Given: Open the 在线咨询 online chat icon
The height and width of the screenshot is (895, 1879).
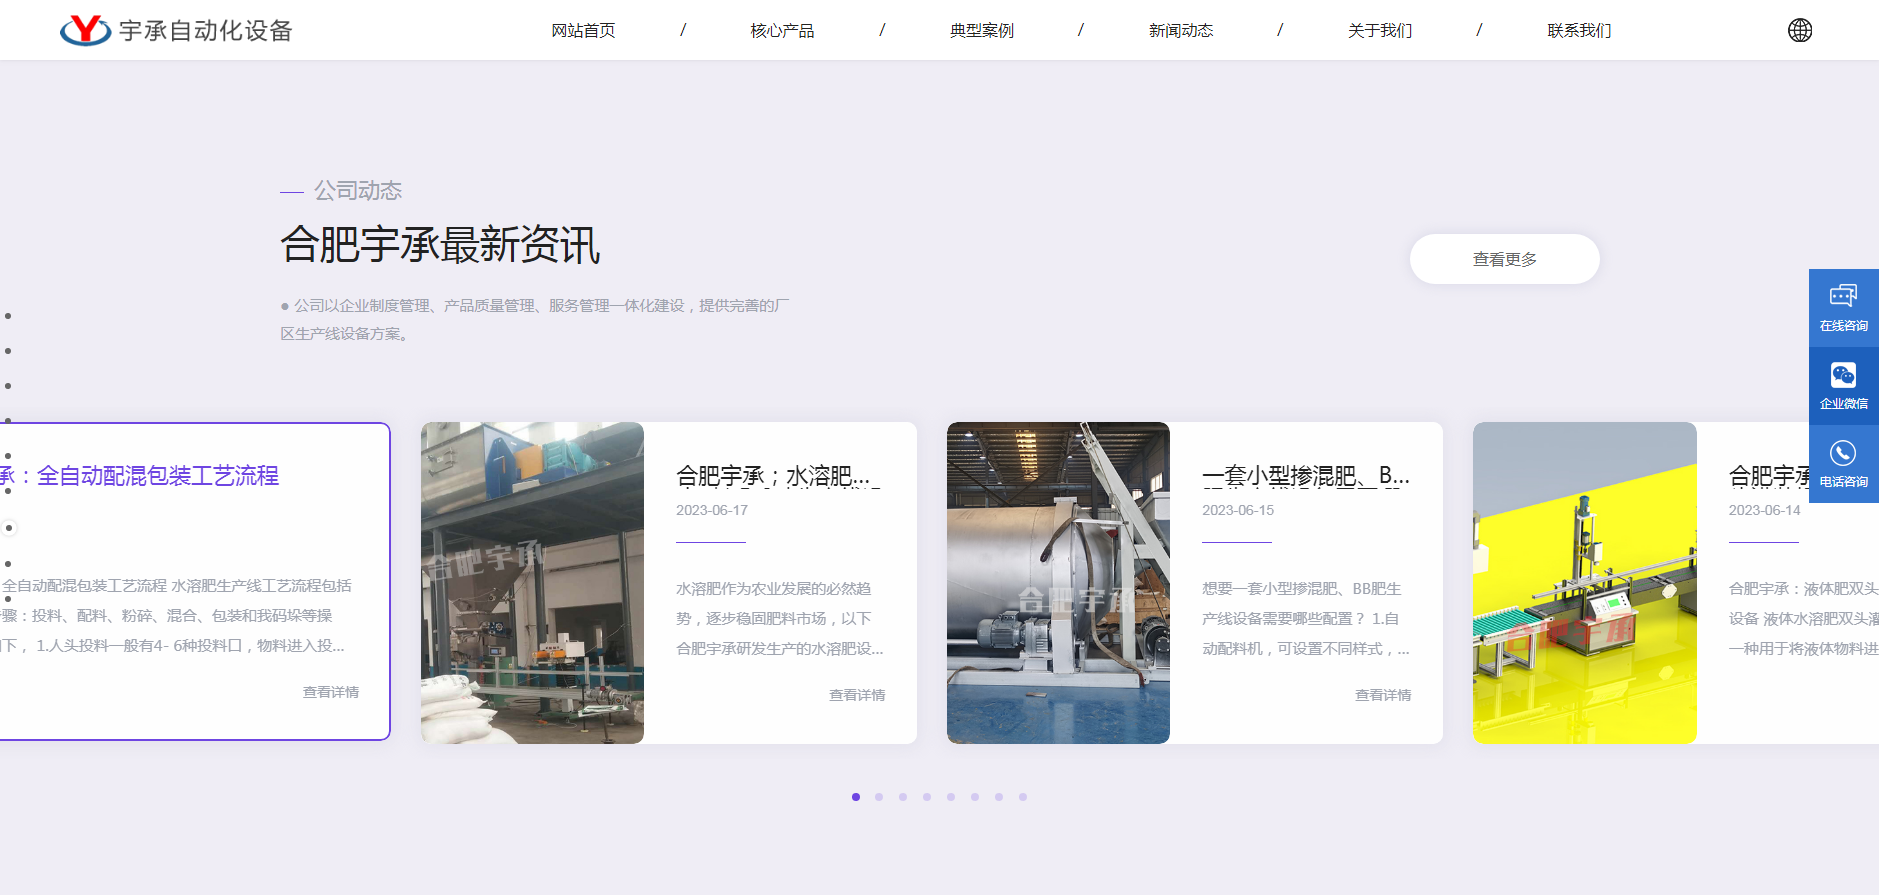Looking at the screenshot, I should [x=1843, y=307].
